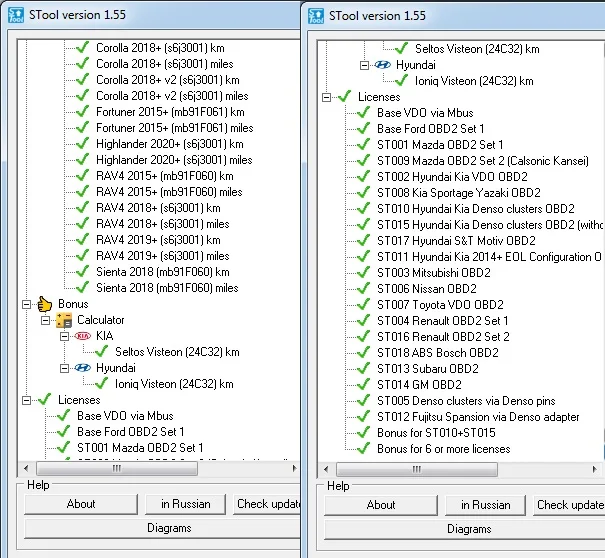Select ST016 Renault OBD2 Set 2
The image size is (605, 558).
coord(443,336)
